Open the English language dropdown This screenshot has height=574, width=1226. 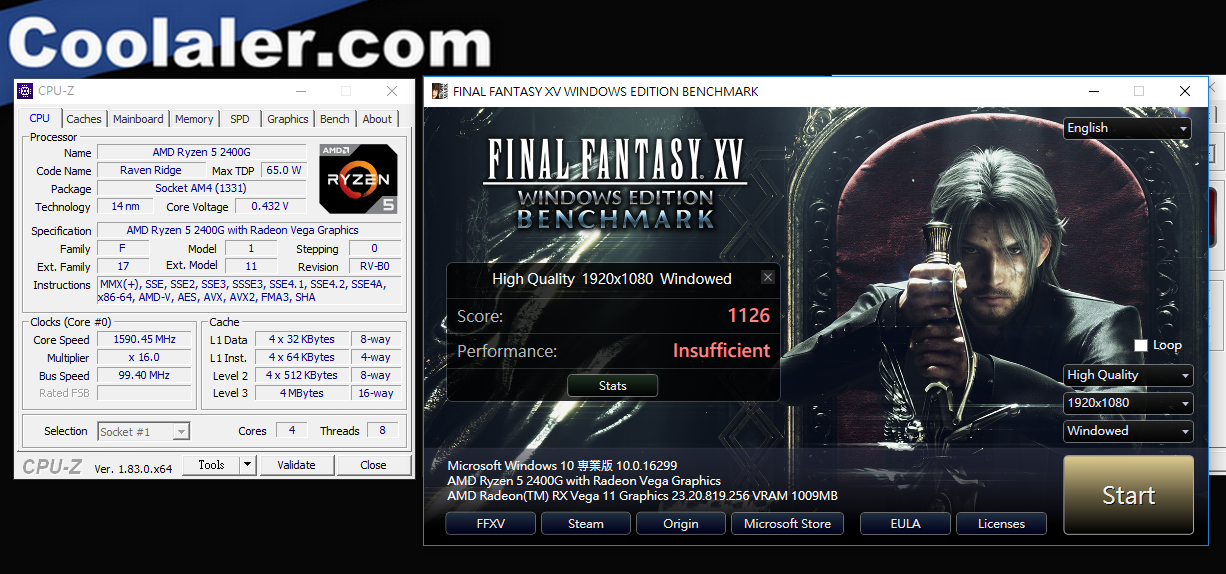[x=1128, y=128]
